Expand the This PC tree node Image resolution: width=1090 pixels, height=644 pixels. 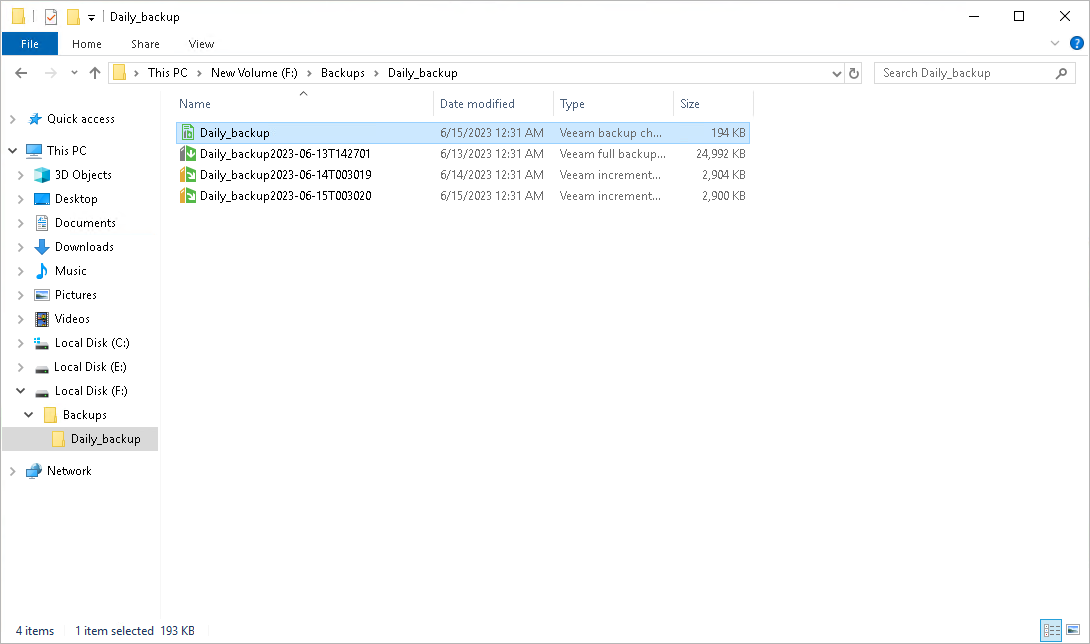pyautogui.click(x=12, y=150)
